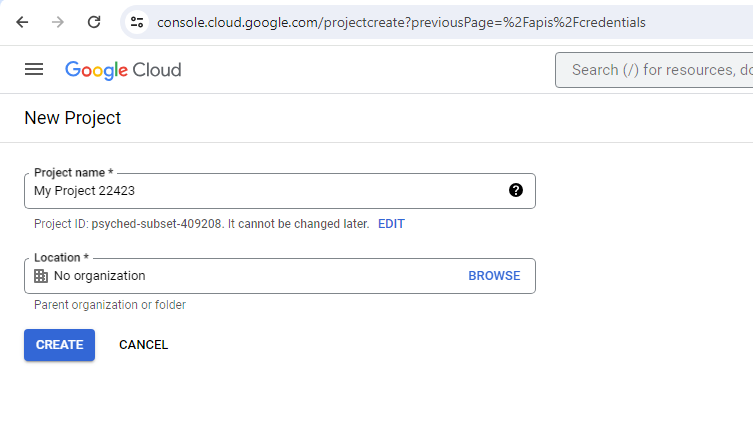Click the browser forward arrow
Viewport: 753px width, 439px height.
[58, 22]
